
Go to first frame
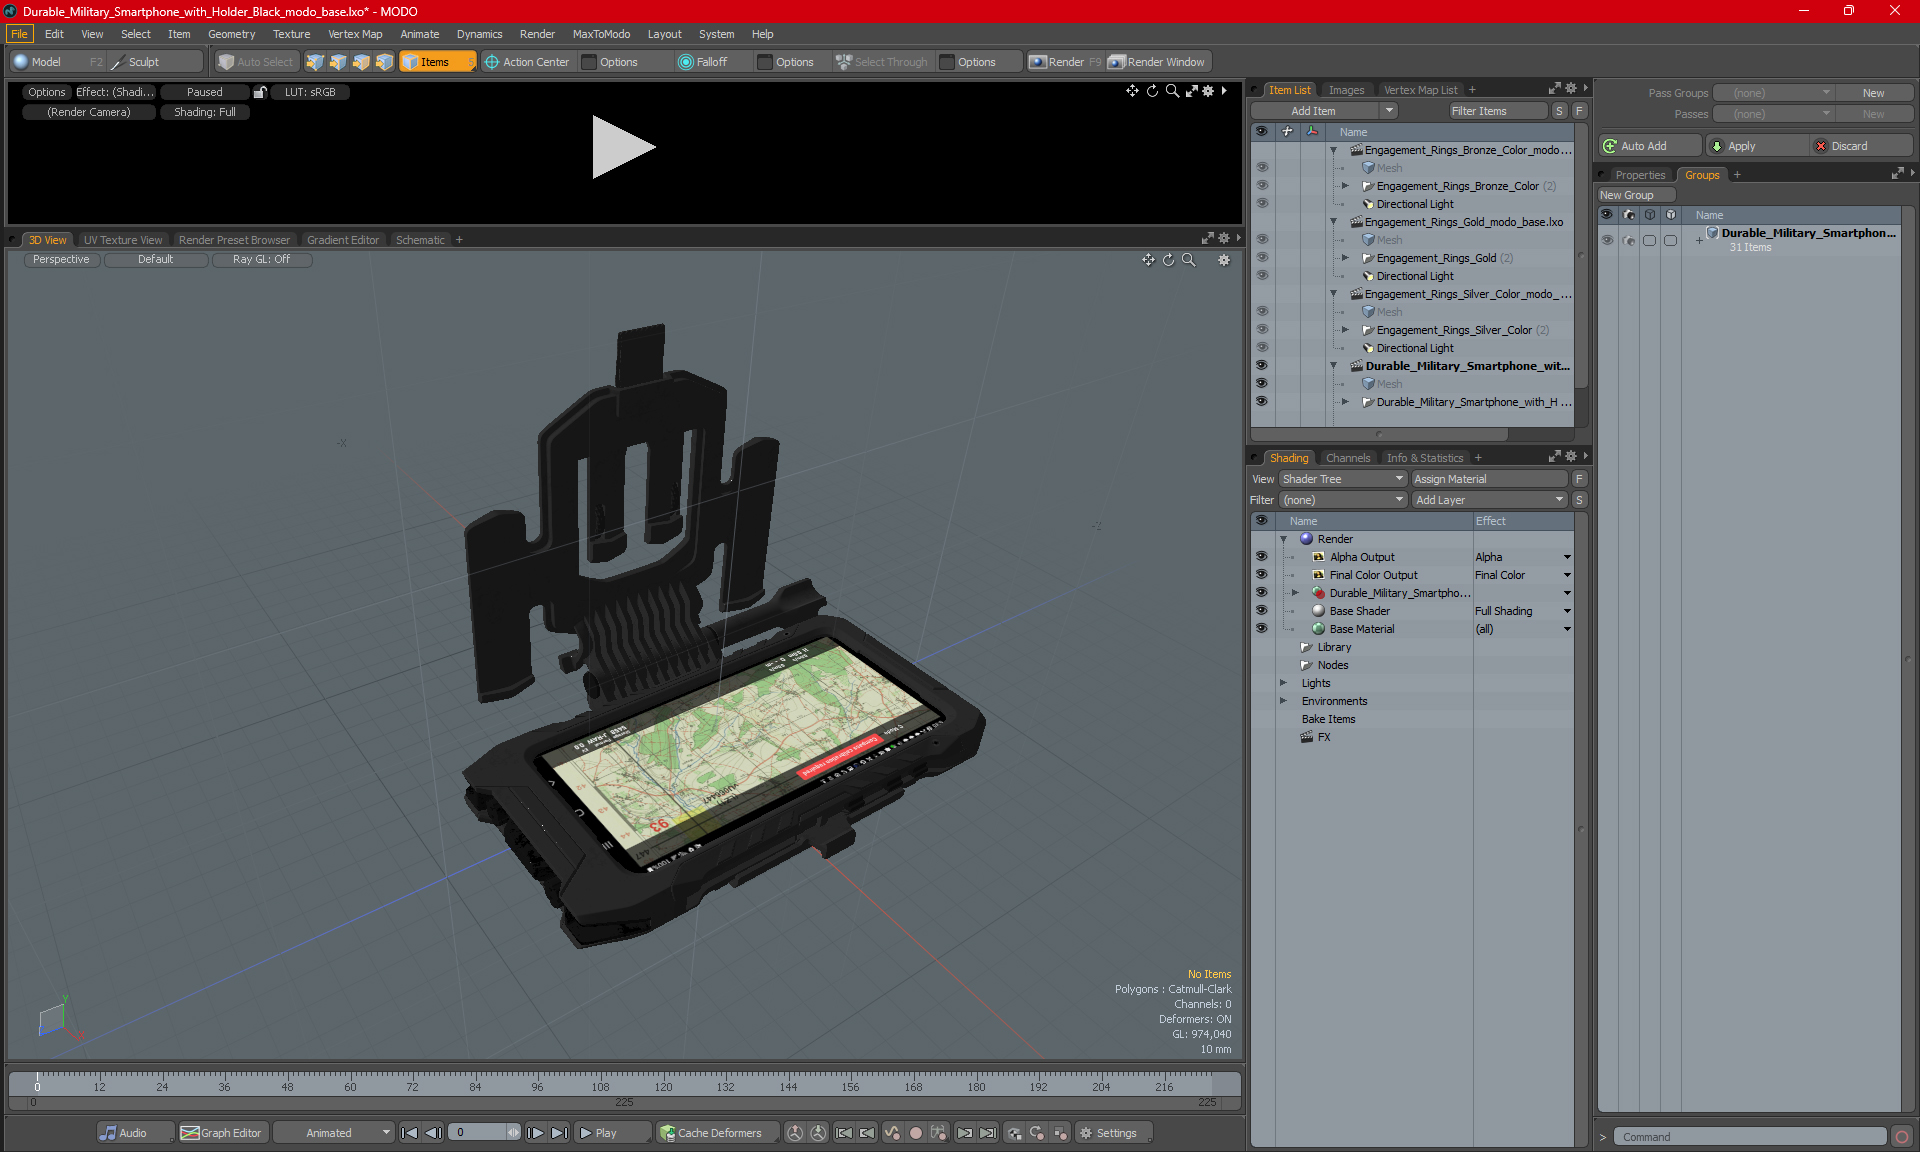[x=409, y=1133]
